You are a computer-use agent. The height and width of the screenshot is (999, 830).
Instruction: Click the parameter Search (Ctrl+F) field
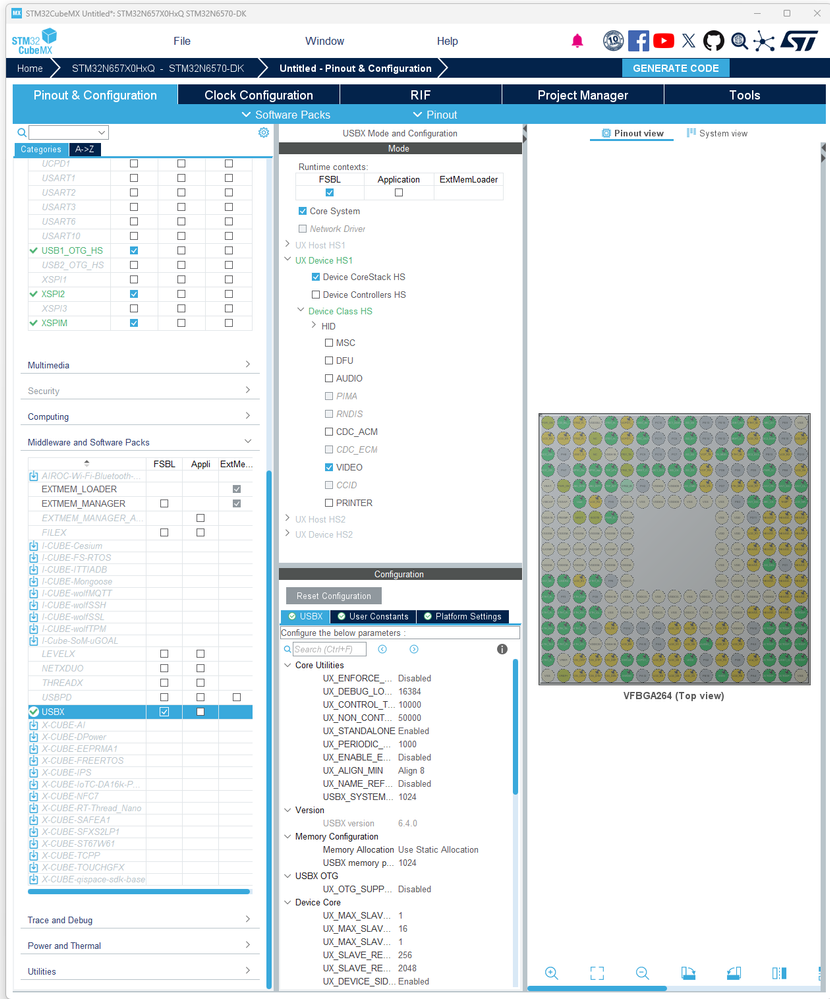pos(329,649)
